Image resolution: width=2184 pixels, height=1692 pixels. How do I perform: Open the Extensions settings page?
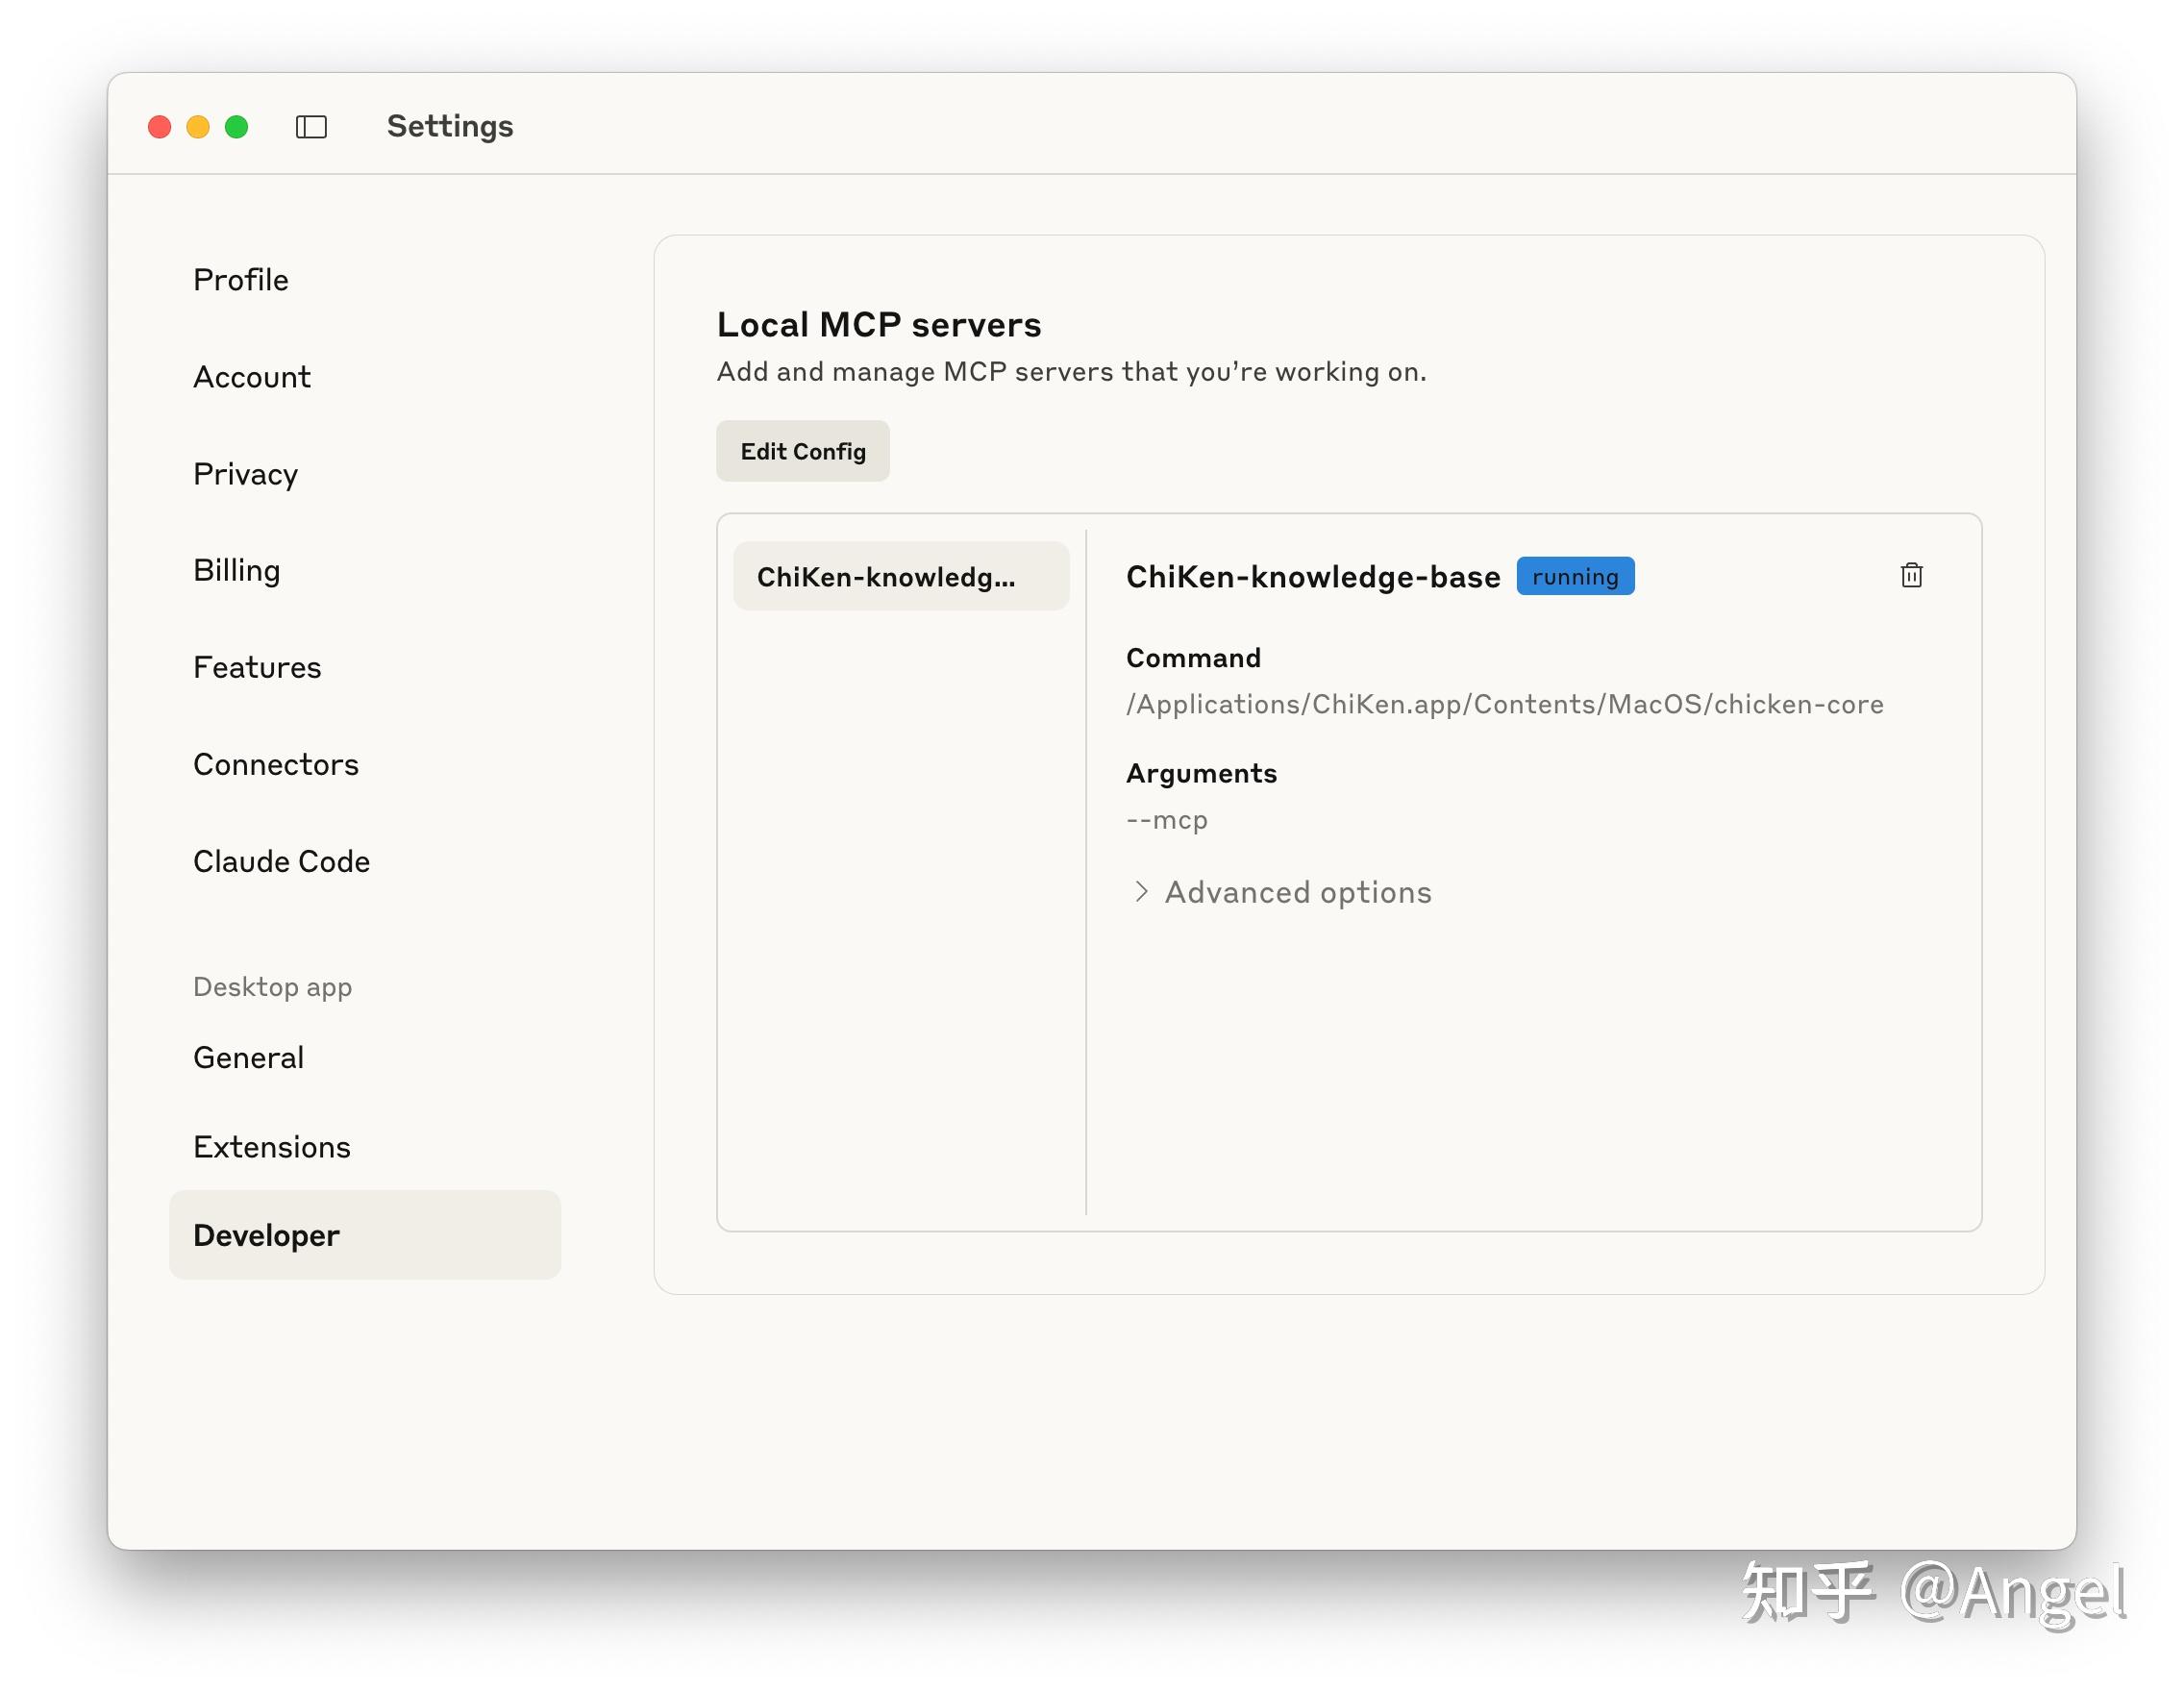coord(272,1147)
